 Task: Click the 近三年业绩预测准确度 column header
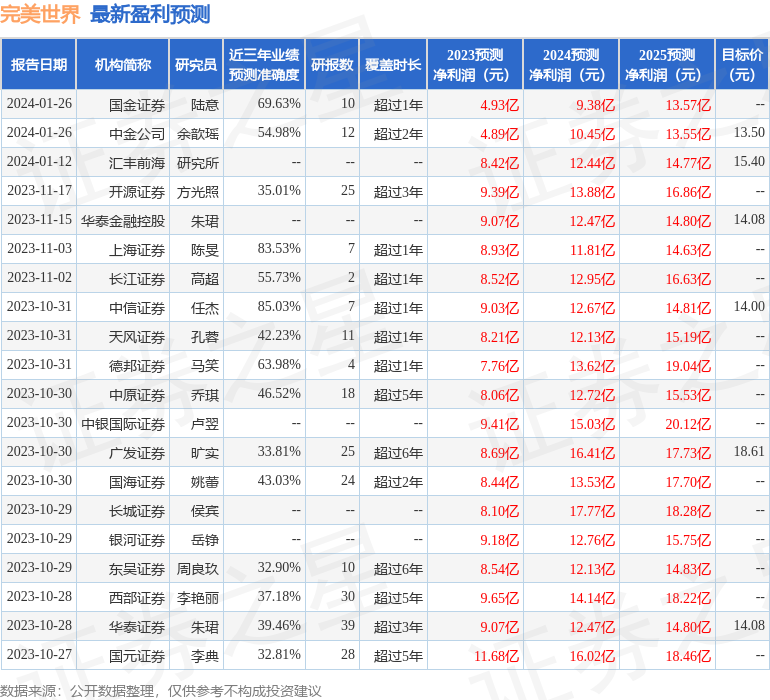[x=264, y=64]
